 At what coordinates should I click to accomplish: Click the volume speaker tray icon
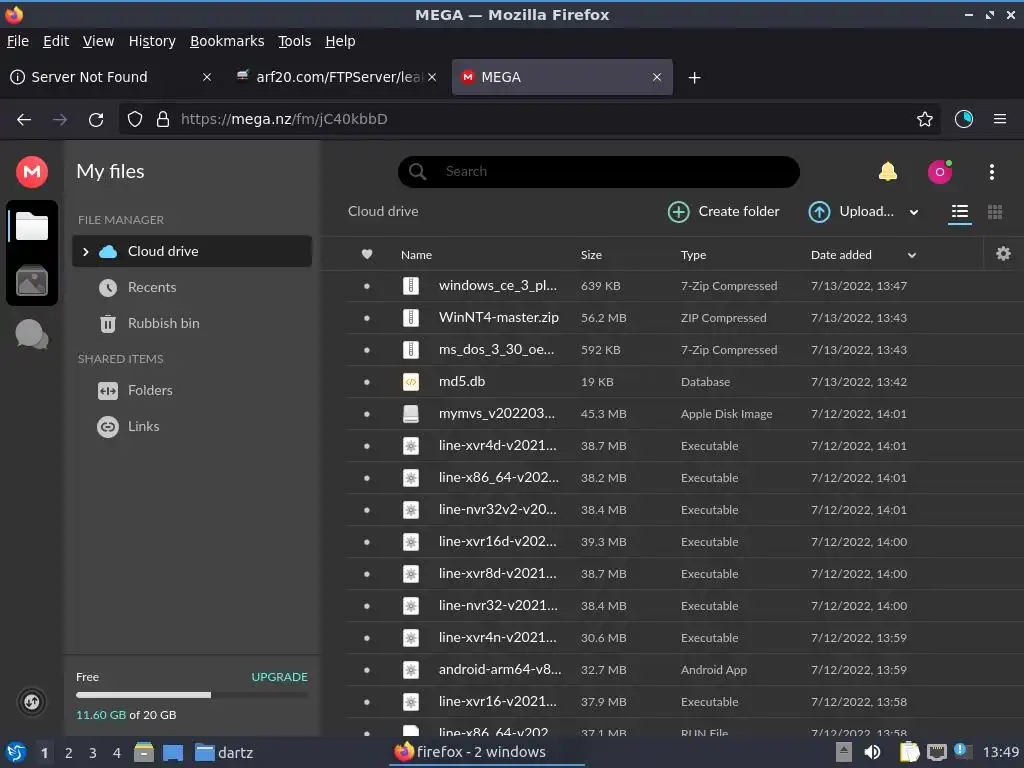872,752
